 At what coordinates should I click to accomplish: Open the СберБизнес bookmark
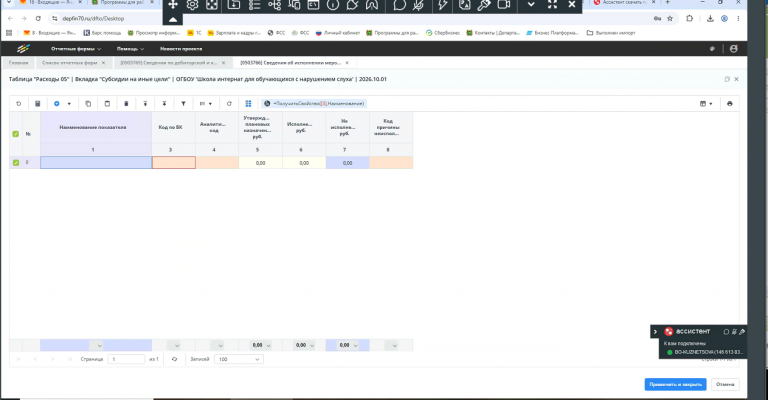point(443,33)
